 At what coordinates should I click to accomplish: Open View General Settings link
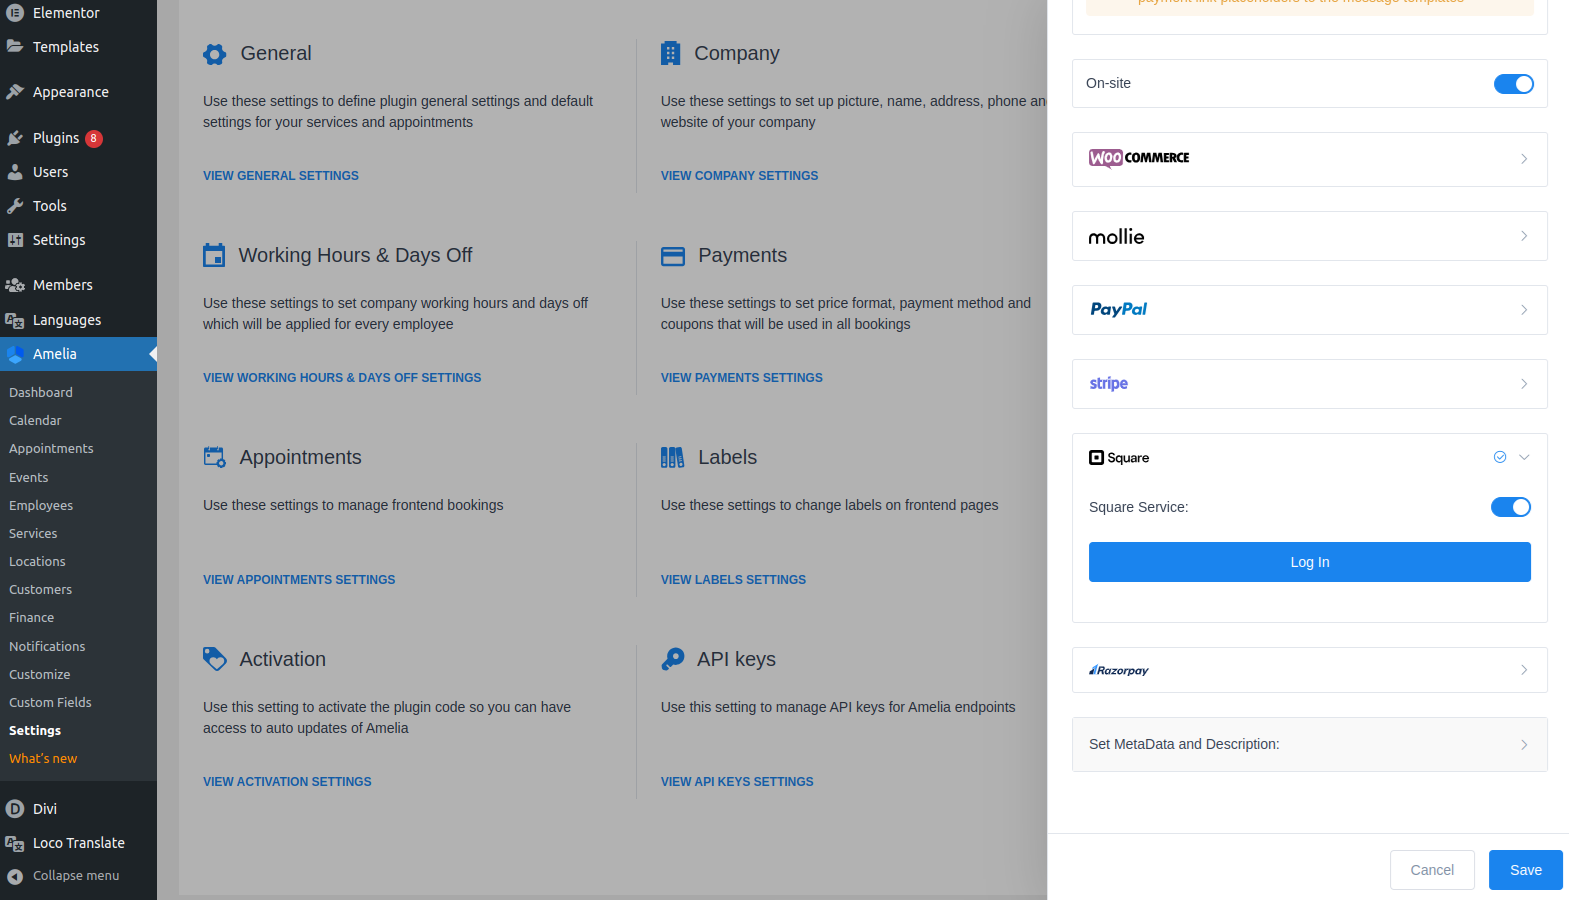(x=281, y=176)
